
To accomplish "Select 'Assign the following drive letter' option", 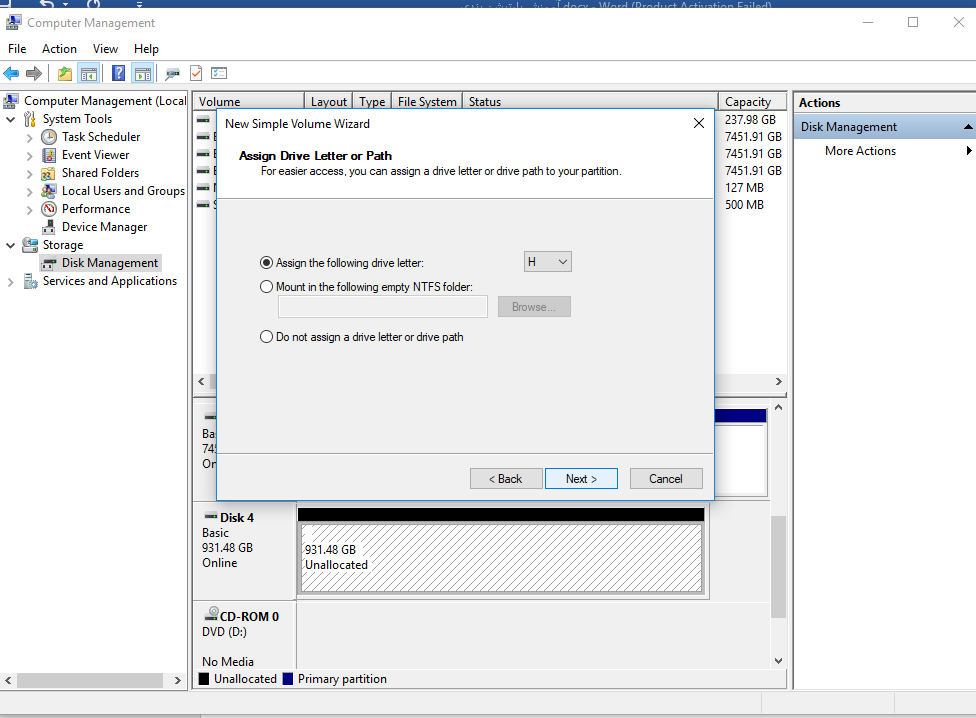I will (266, 263).
